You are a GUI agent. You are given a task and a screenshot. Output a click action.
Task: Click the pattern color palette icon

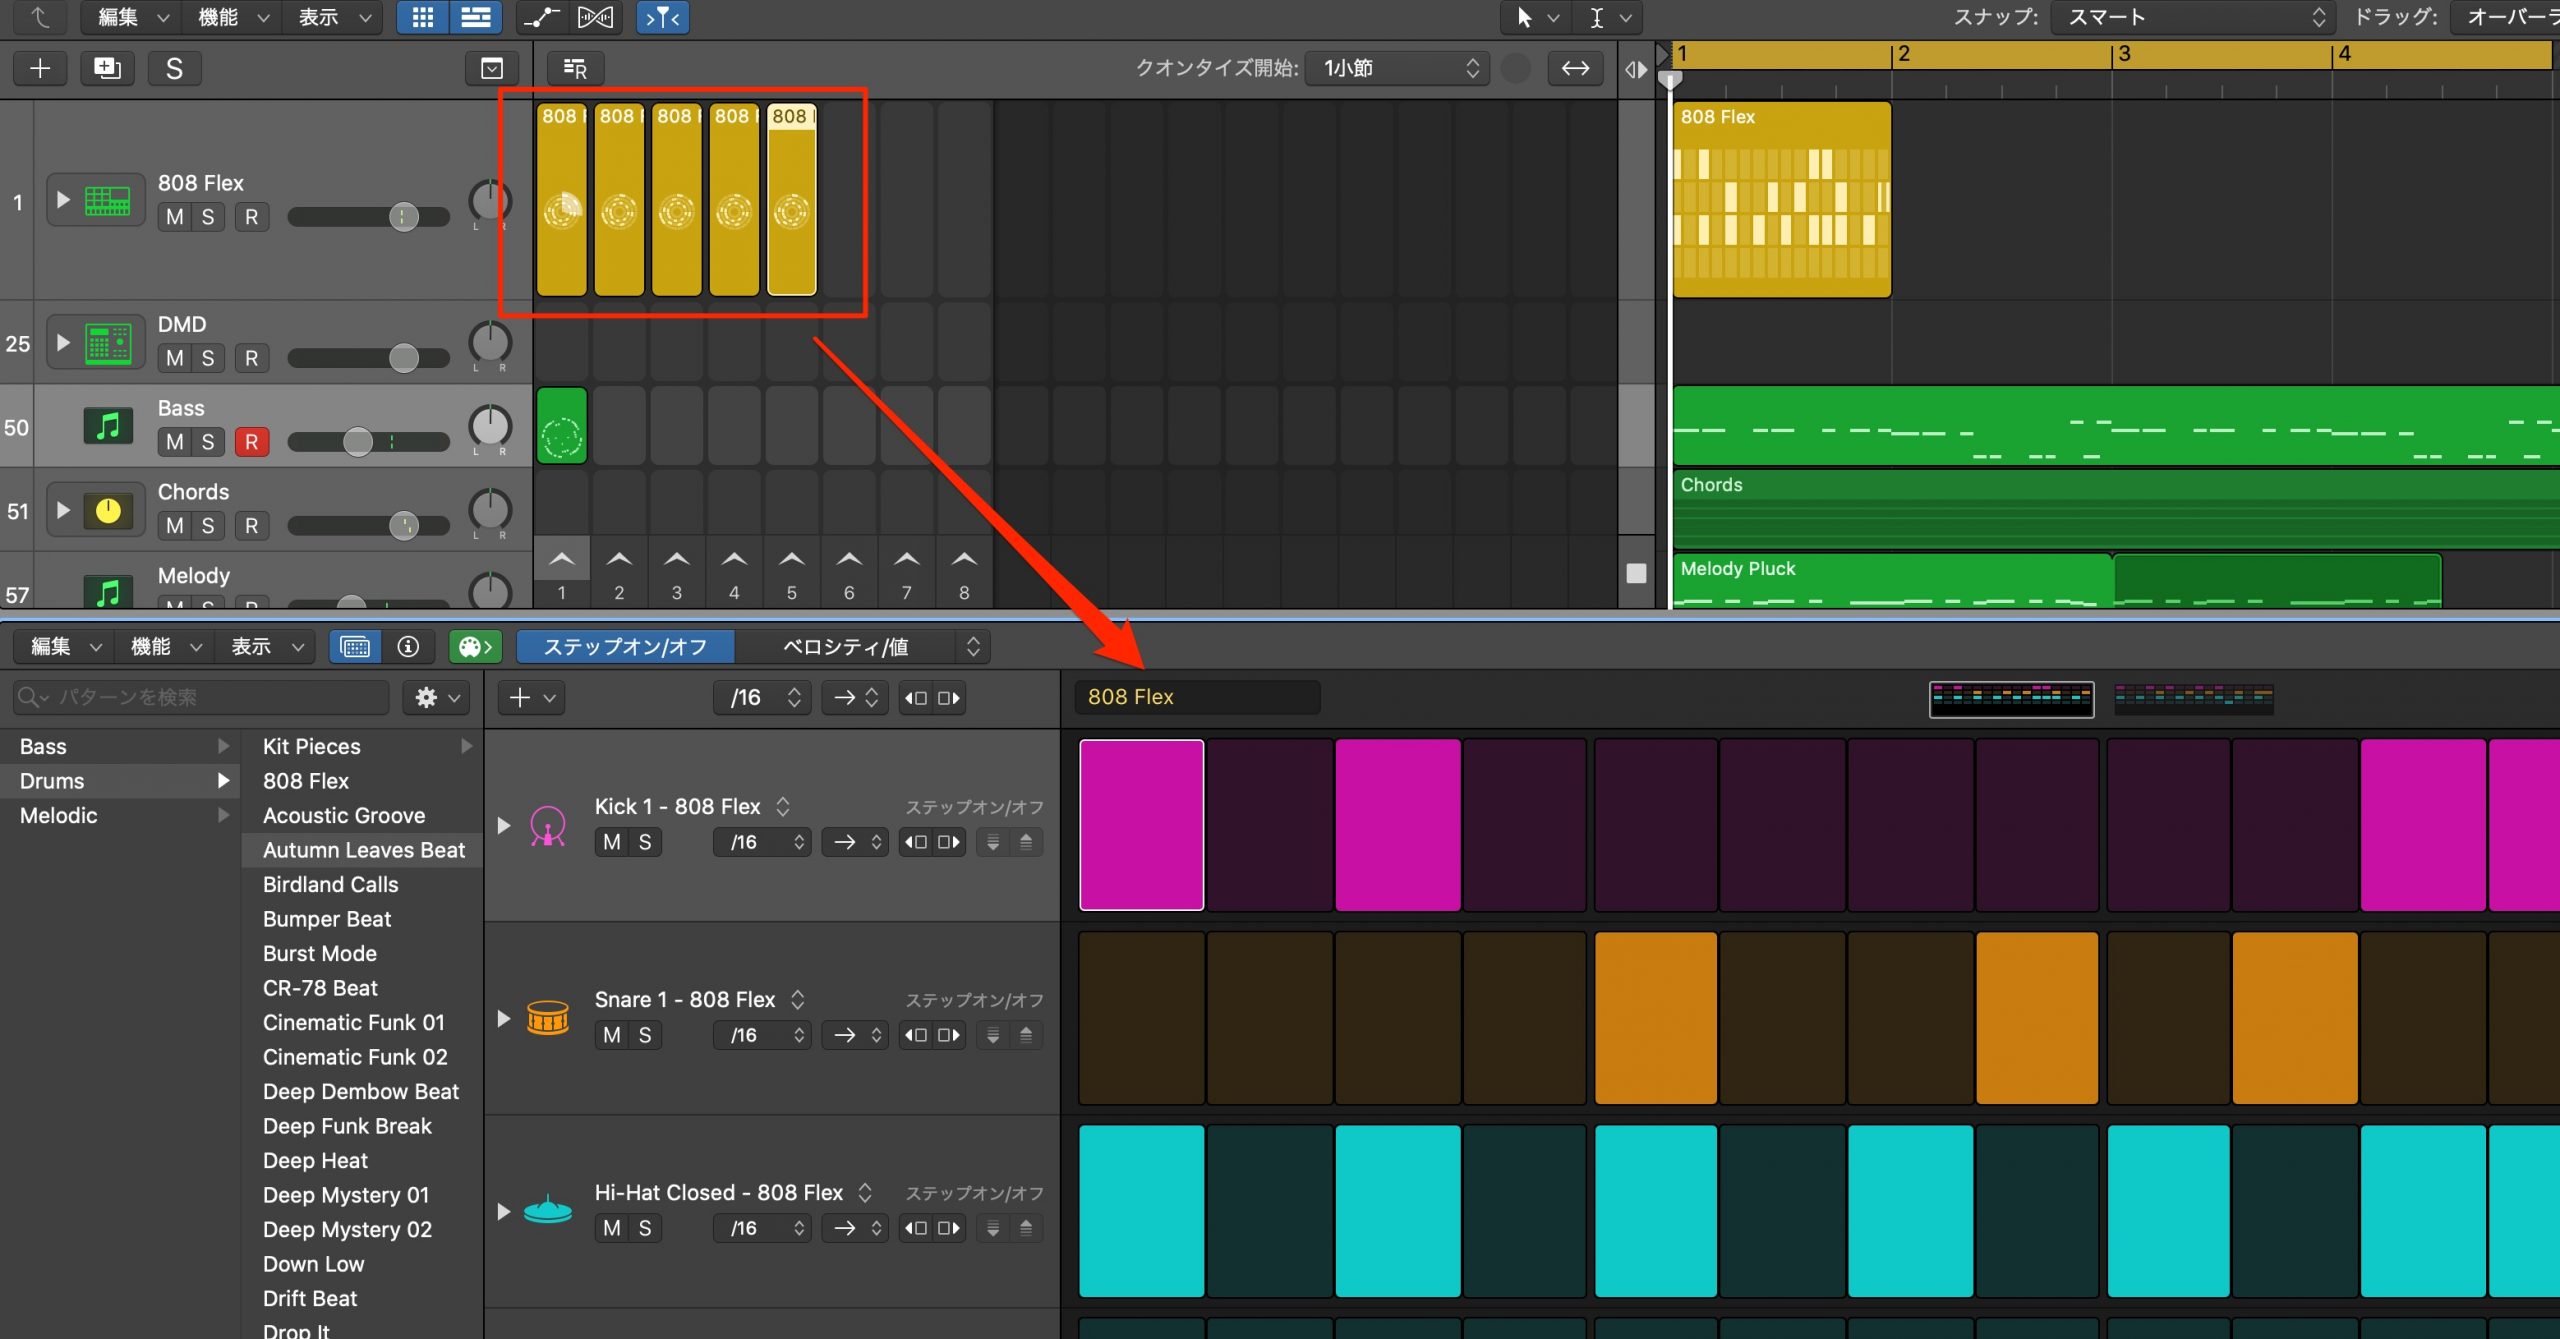tap(475, 647)
